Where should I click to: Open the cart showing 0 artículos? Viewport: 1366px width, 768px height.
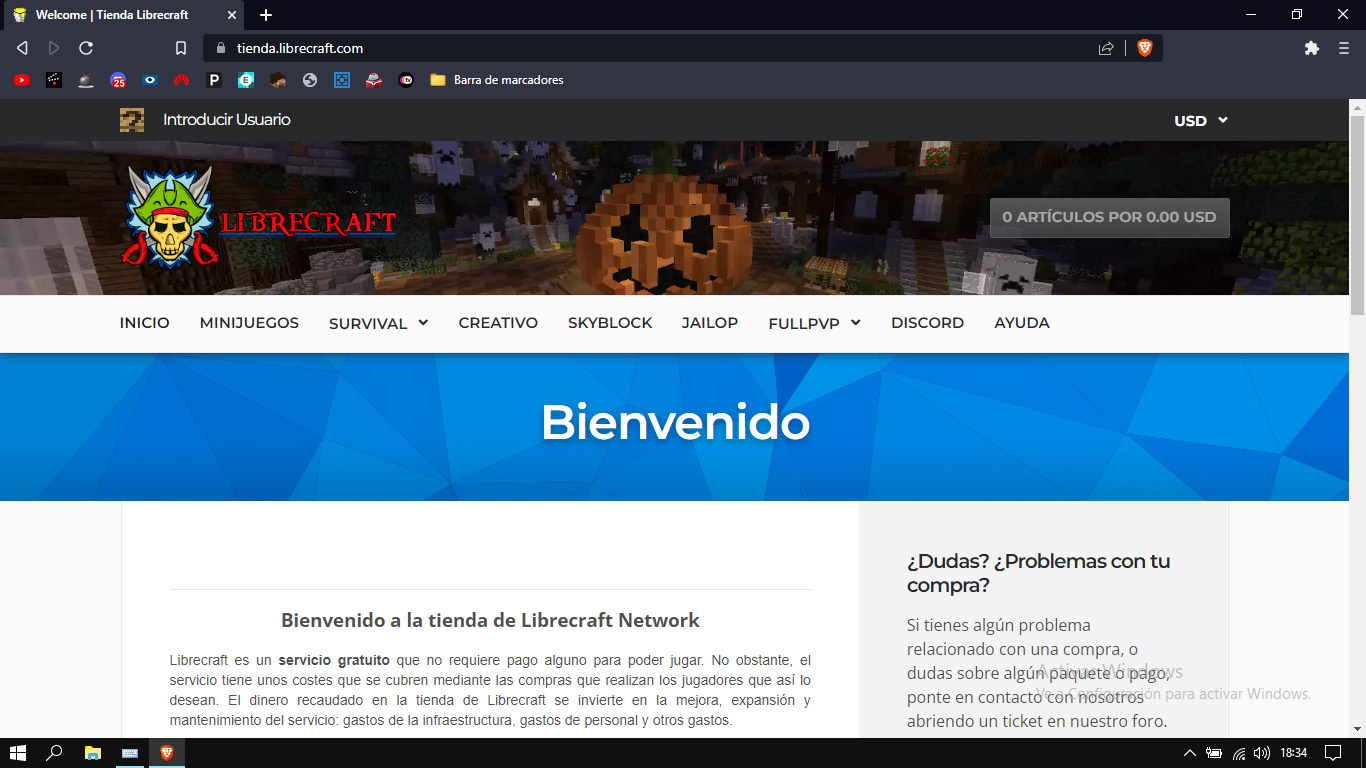pyautogui.click(x=1110, y=217)
